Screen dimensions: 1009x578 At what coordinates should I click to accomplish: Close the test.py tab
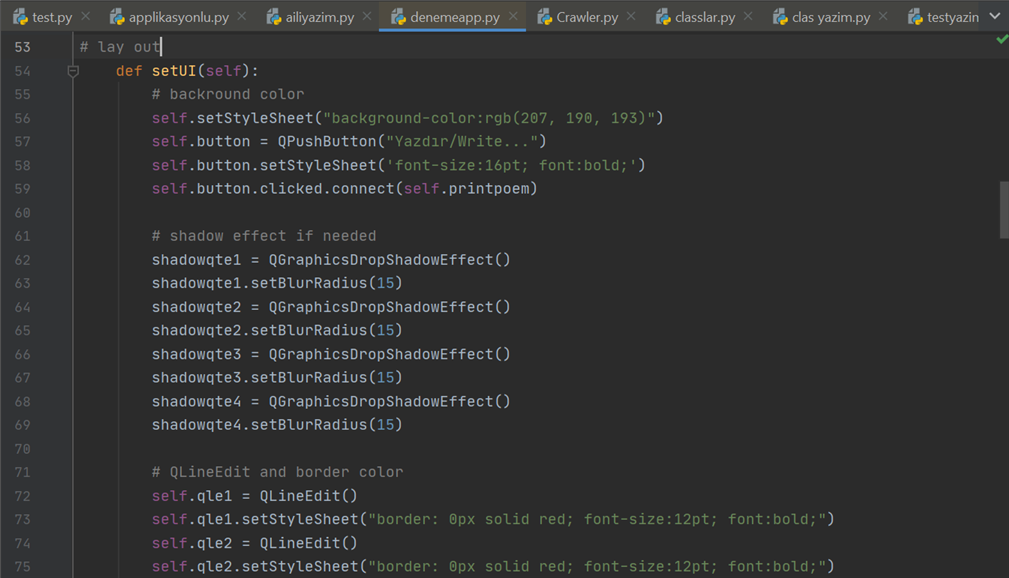point(86,17)
